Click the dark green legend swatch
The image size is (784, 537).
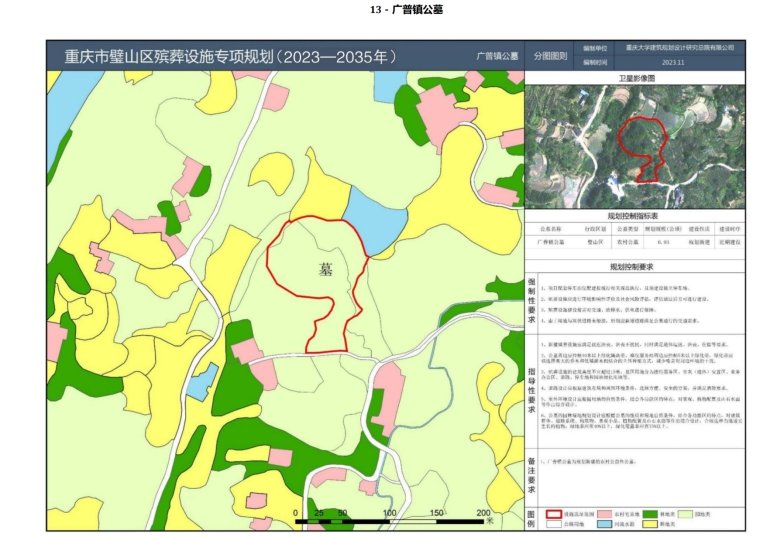(x=650, y=514)
